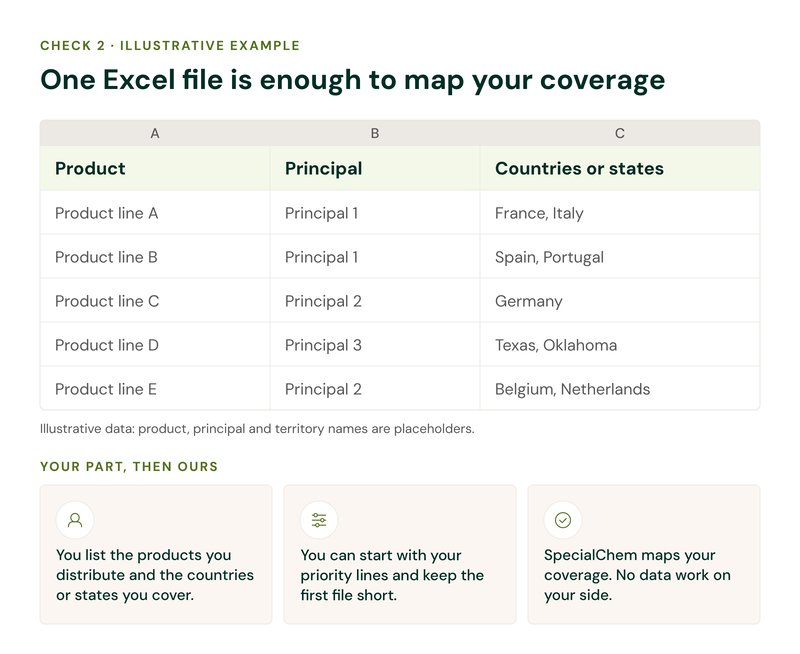Select column letter B header
Image resolution: width=800 pixels, height=654 pixels.
coord(375,134)
